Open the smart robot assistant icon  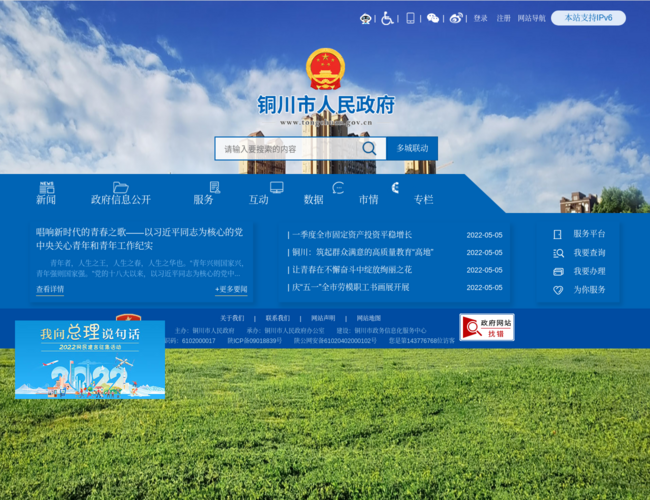tap(365, 19)
